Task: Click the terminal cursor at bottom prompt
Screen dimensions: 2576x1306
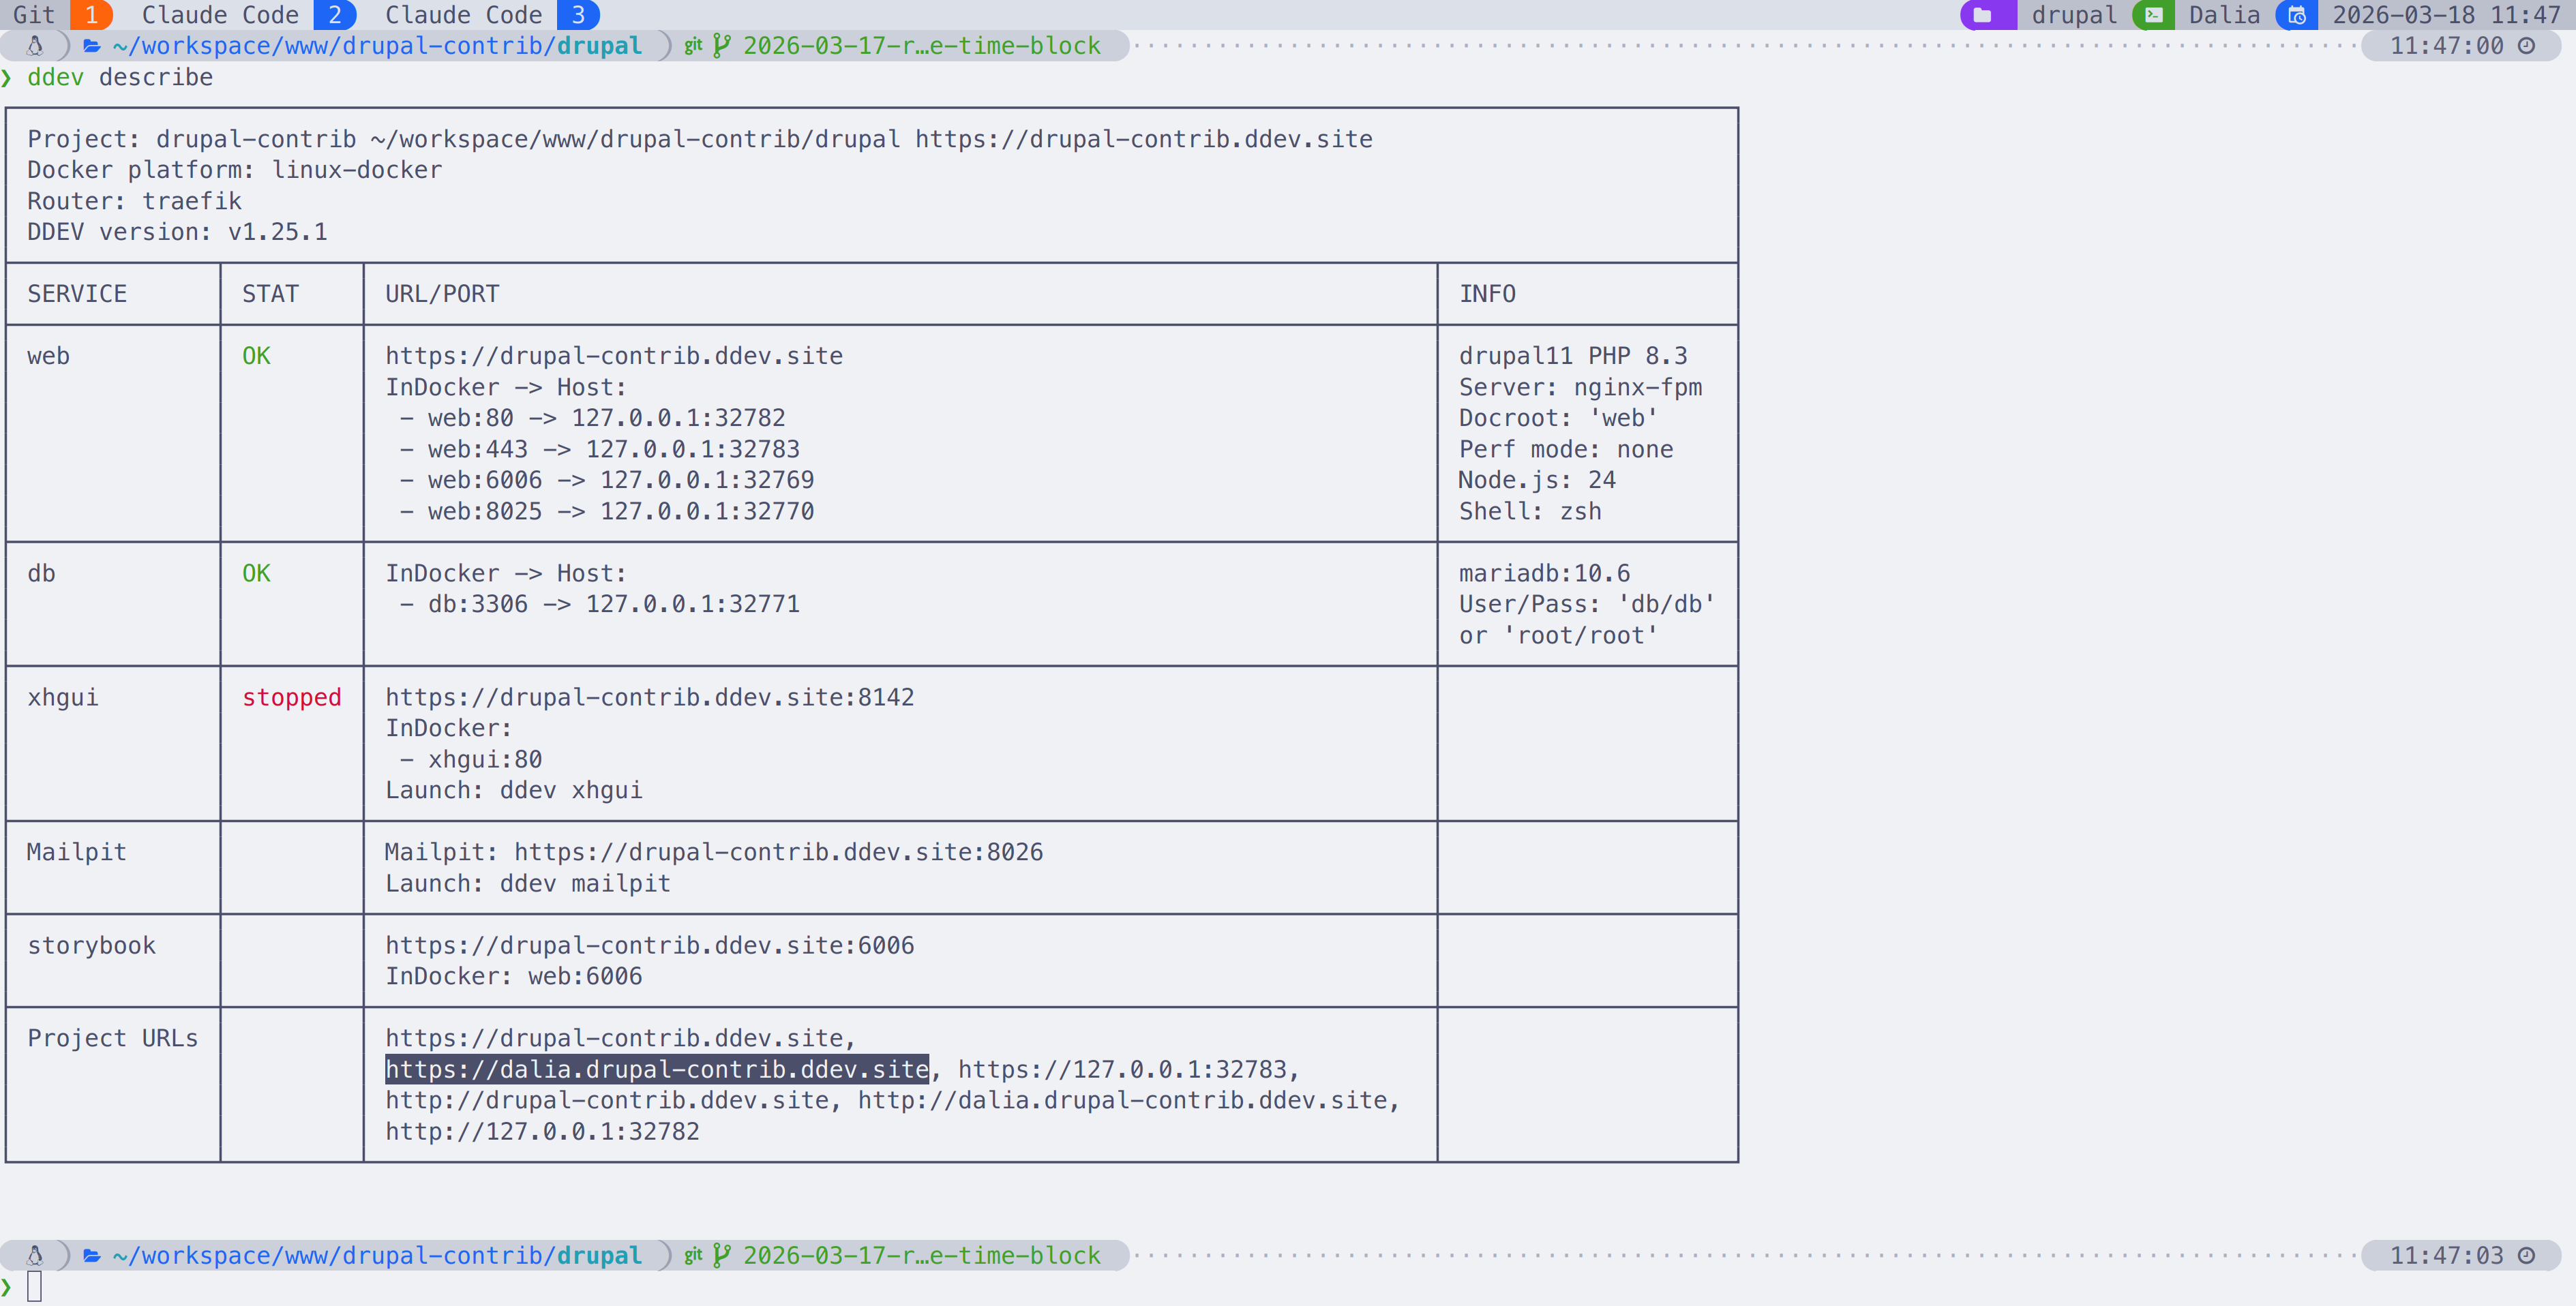Action: click(x=34, y=1287)
